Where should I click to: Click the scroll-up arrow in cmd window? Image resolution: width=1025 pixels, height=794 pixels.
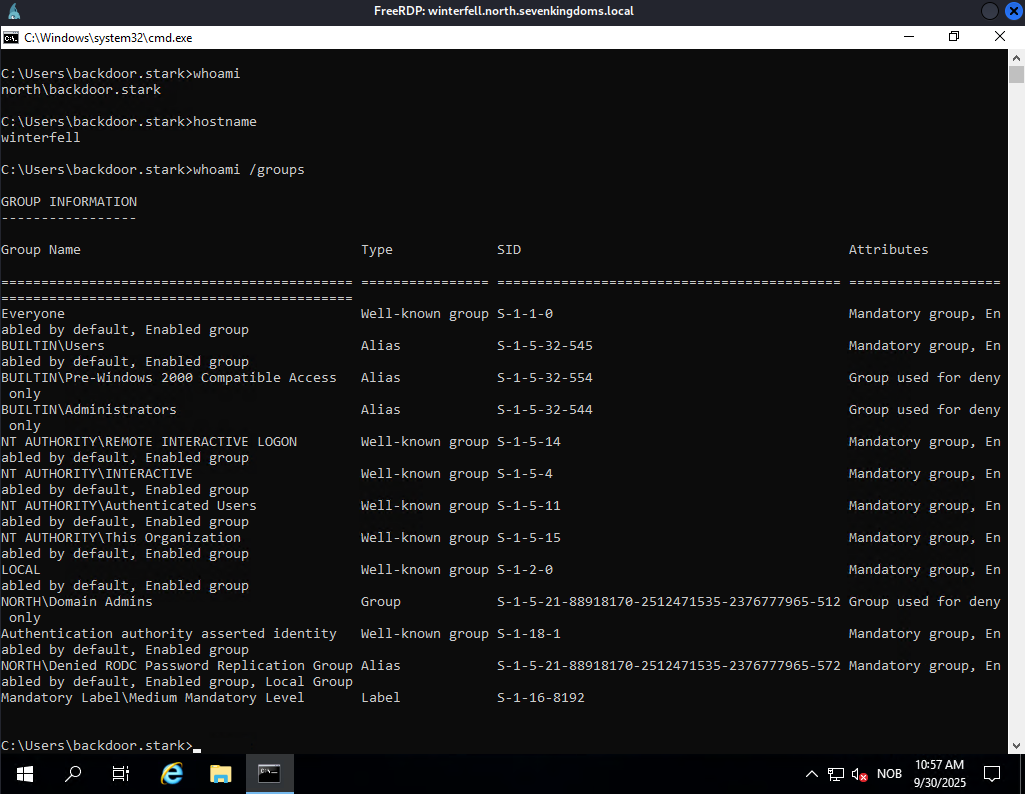1016,58
